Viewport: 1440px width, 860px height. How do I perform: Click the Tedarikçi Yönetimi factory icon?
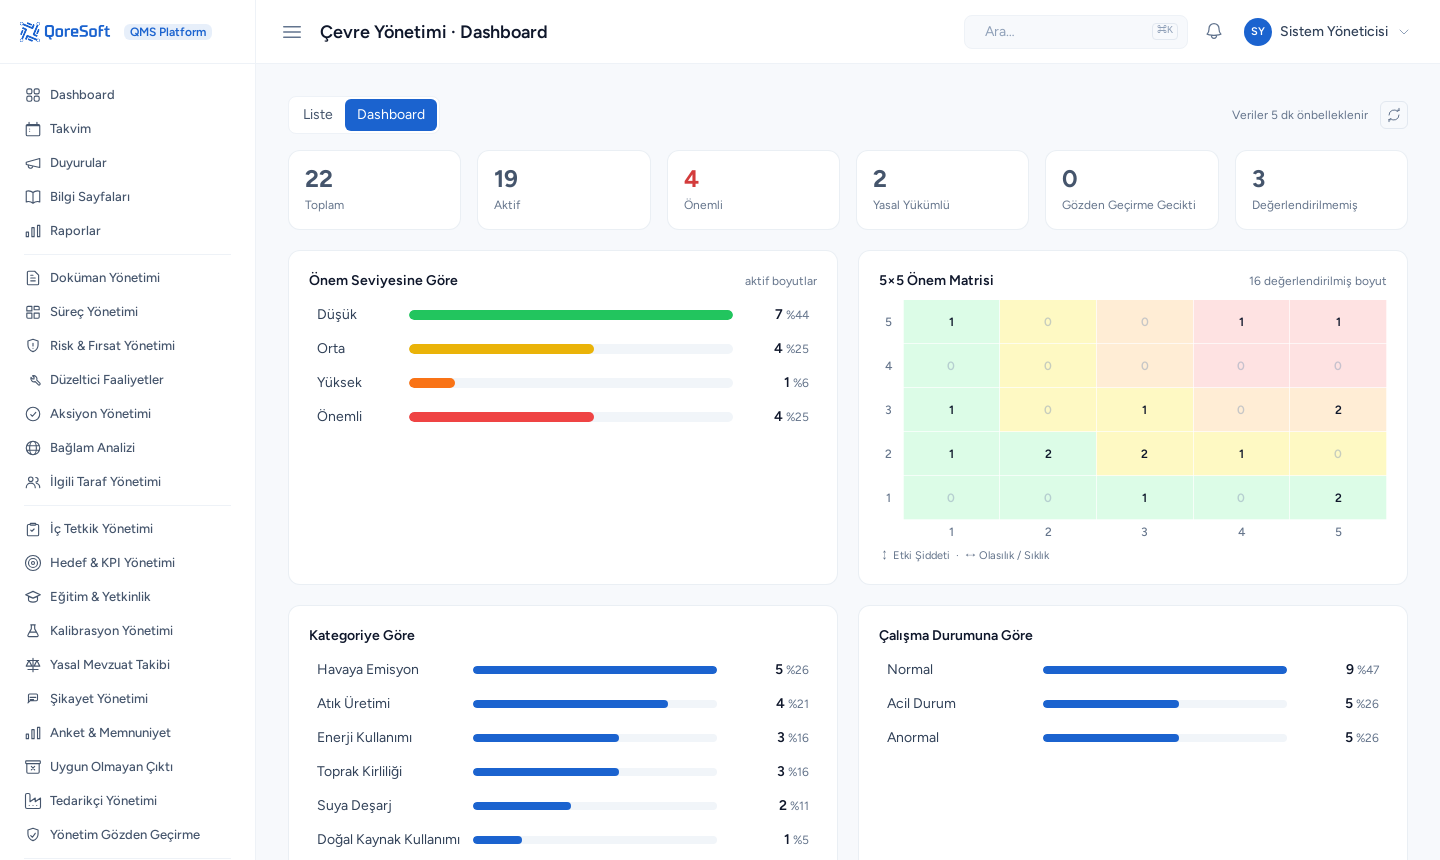pos(33,801)
